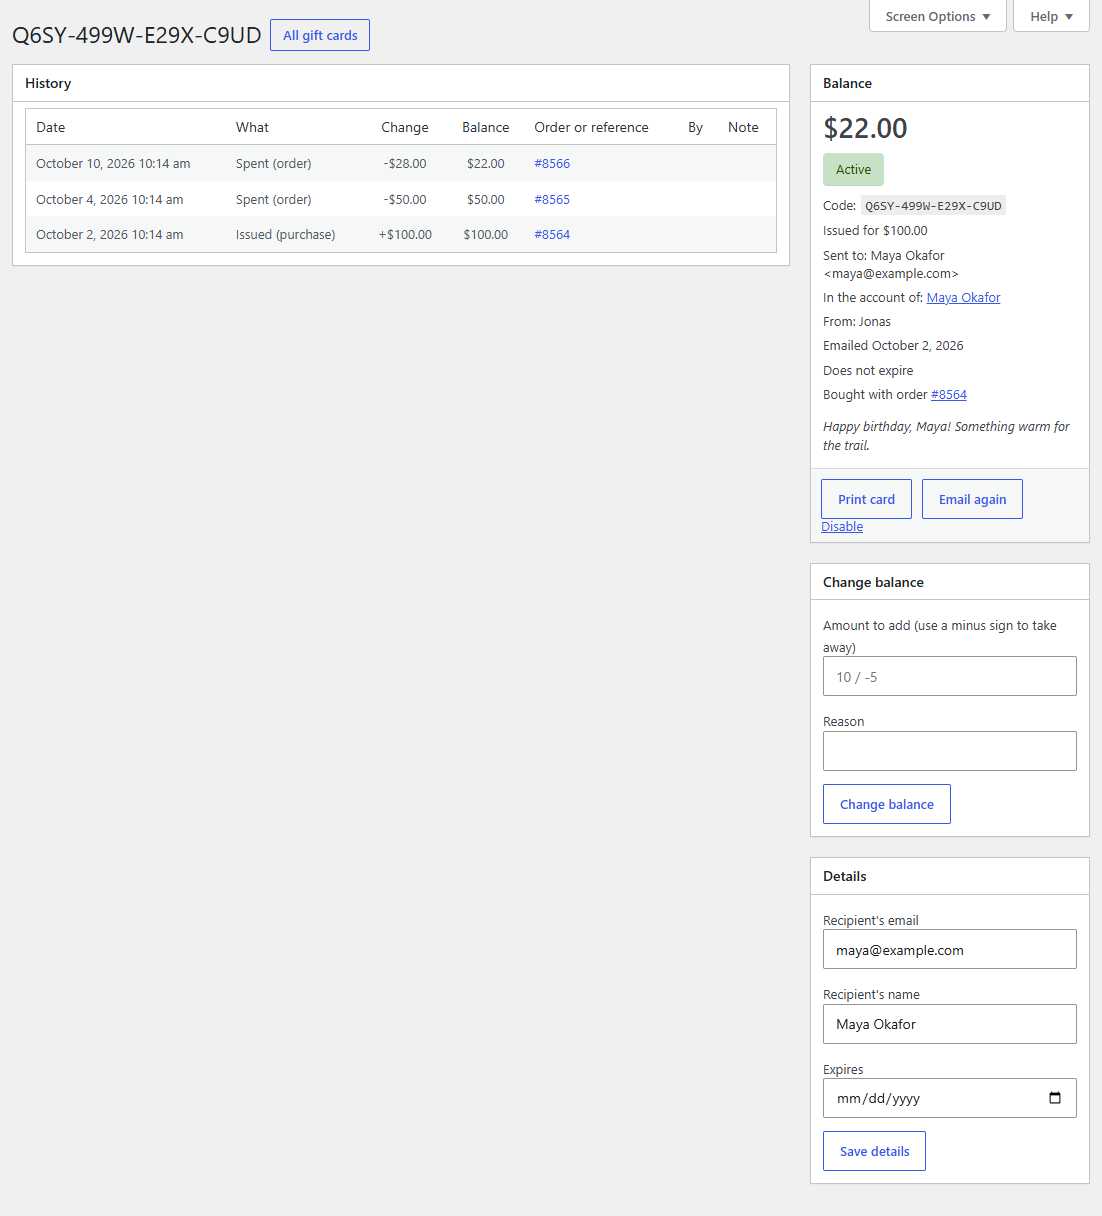The image size is (1102, 1216).
Task: Click the What column header
Action: 252,128
